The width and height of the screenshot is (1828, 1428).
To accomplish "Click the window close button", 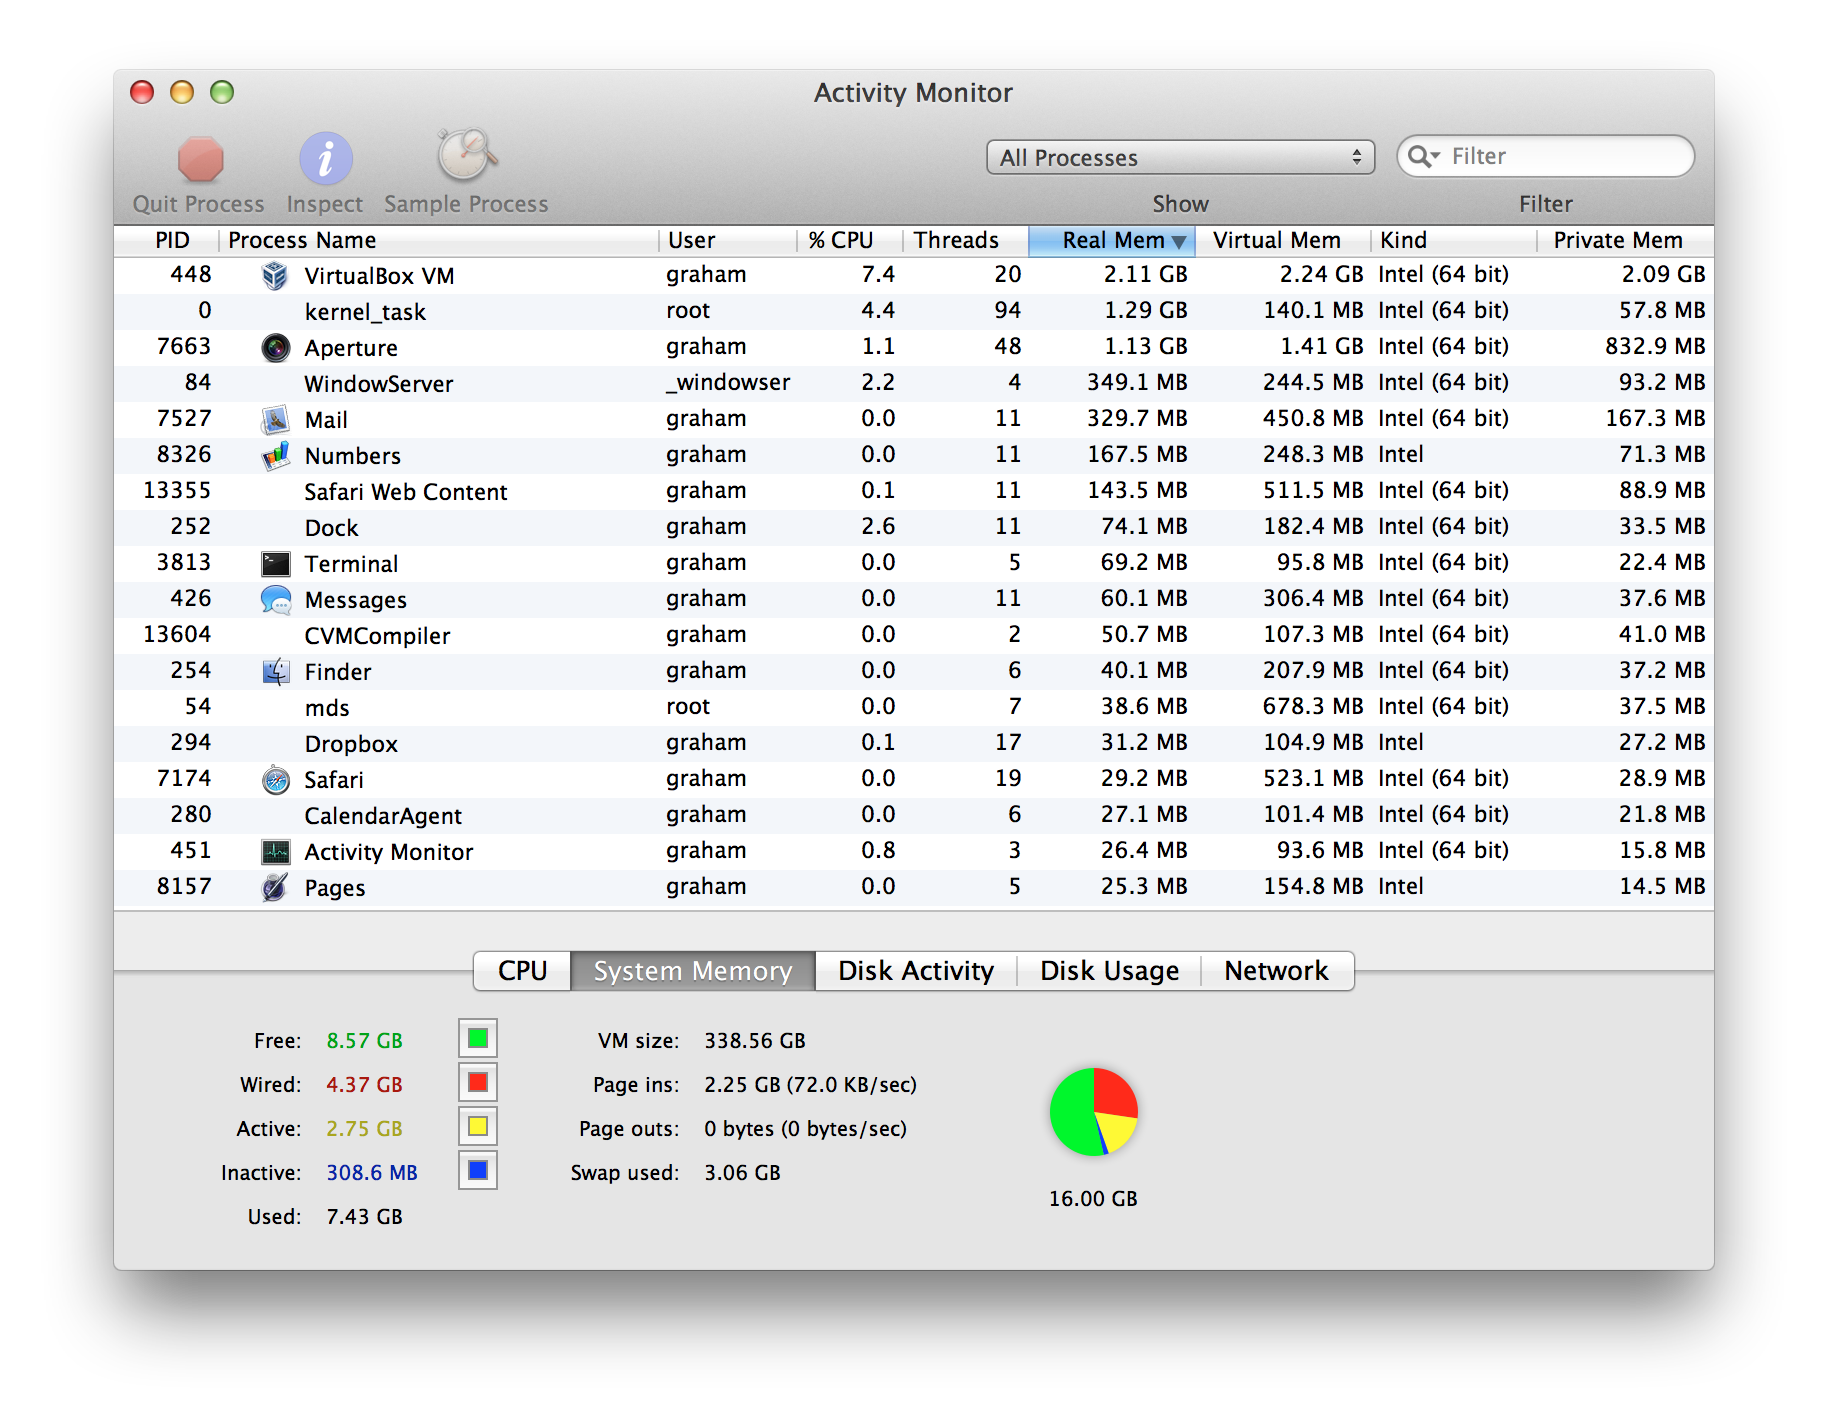I will (142, 92).
